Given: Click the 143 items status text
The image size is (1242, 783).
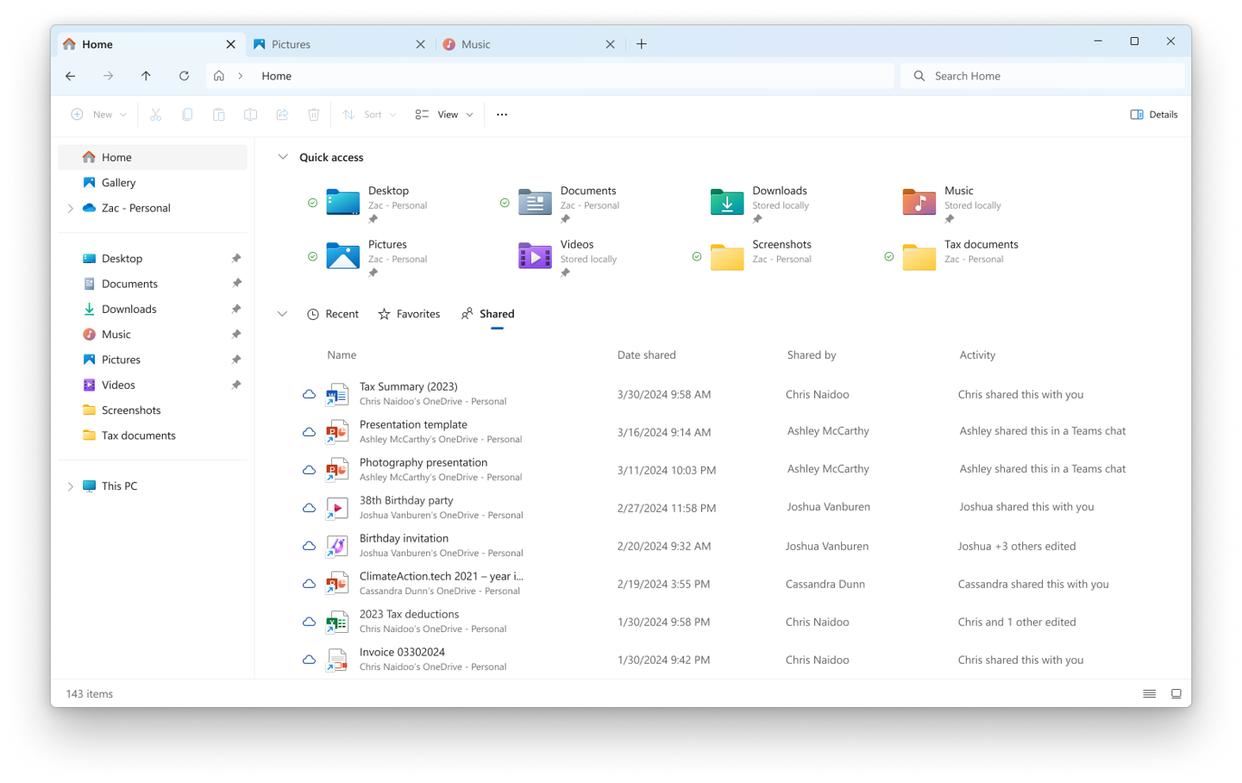Looking at the screenshot, I should pyautogui.click(x=89, y=694).
